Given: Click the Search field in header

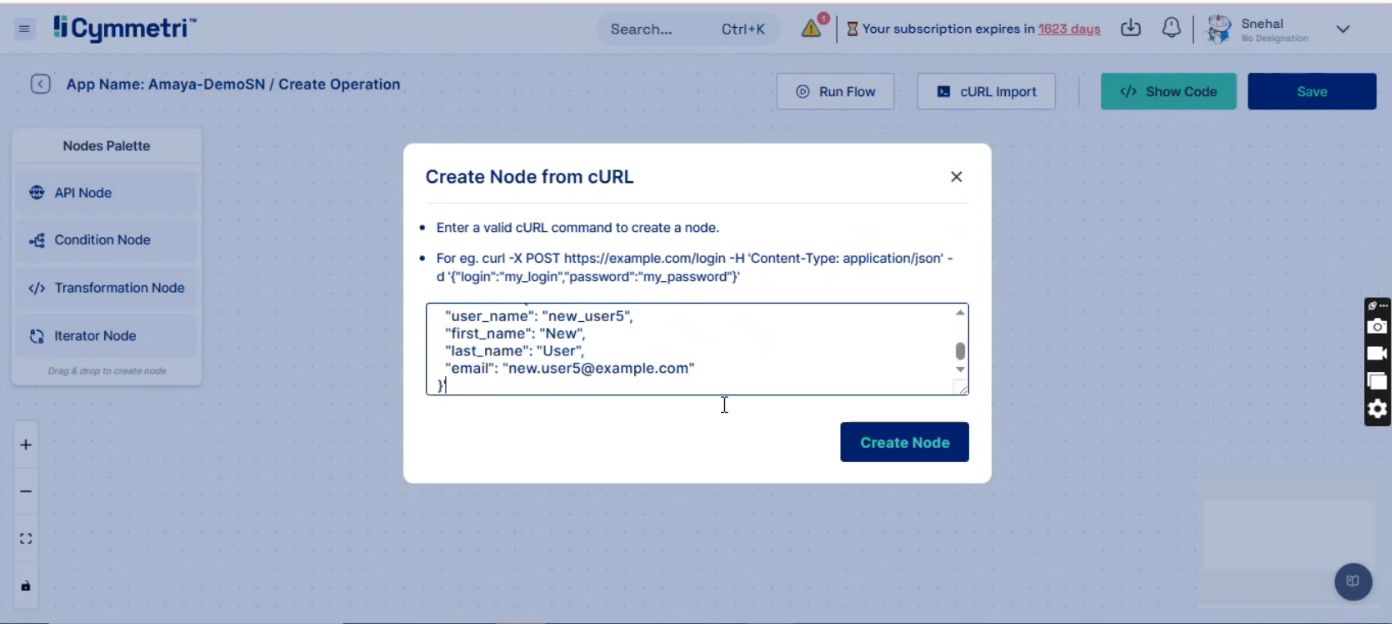Looking at the screenshot, I should pyautogui.click(x=660, y=29).
